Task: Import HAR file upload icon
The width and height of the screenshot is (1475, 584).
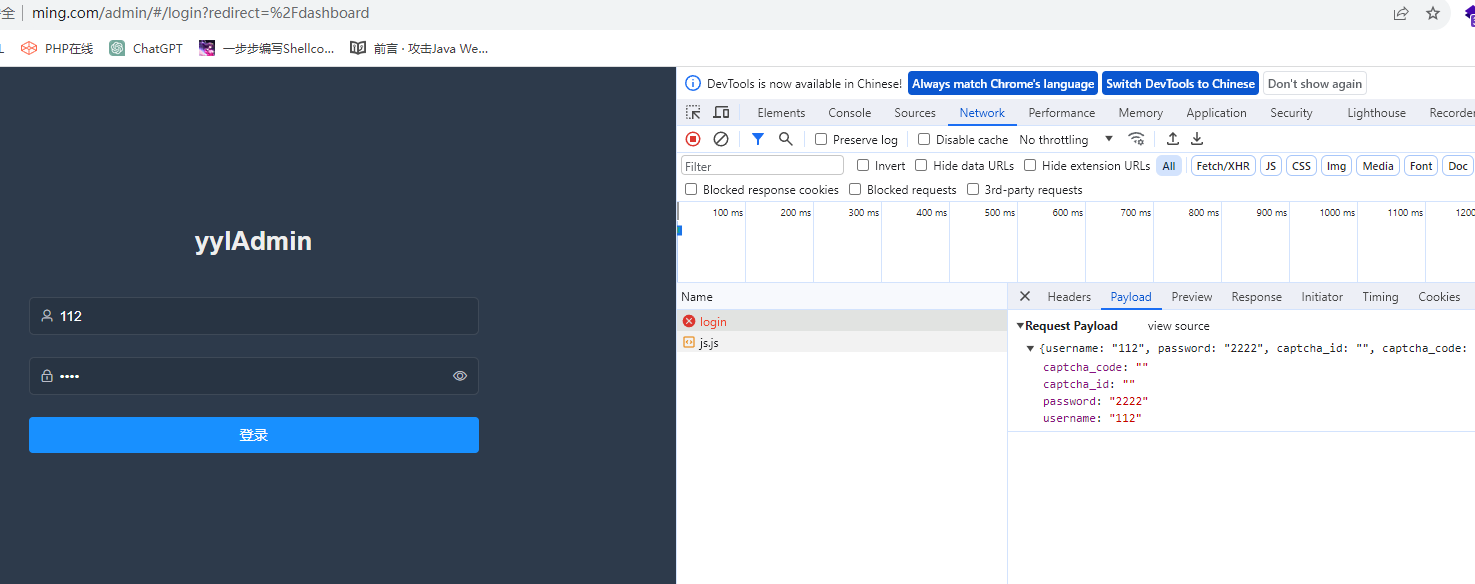Action: tap(1173, 139)
